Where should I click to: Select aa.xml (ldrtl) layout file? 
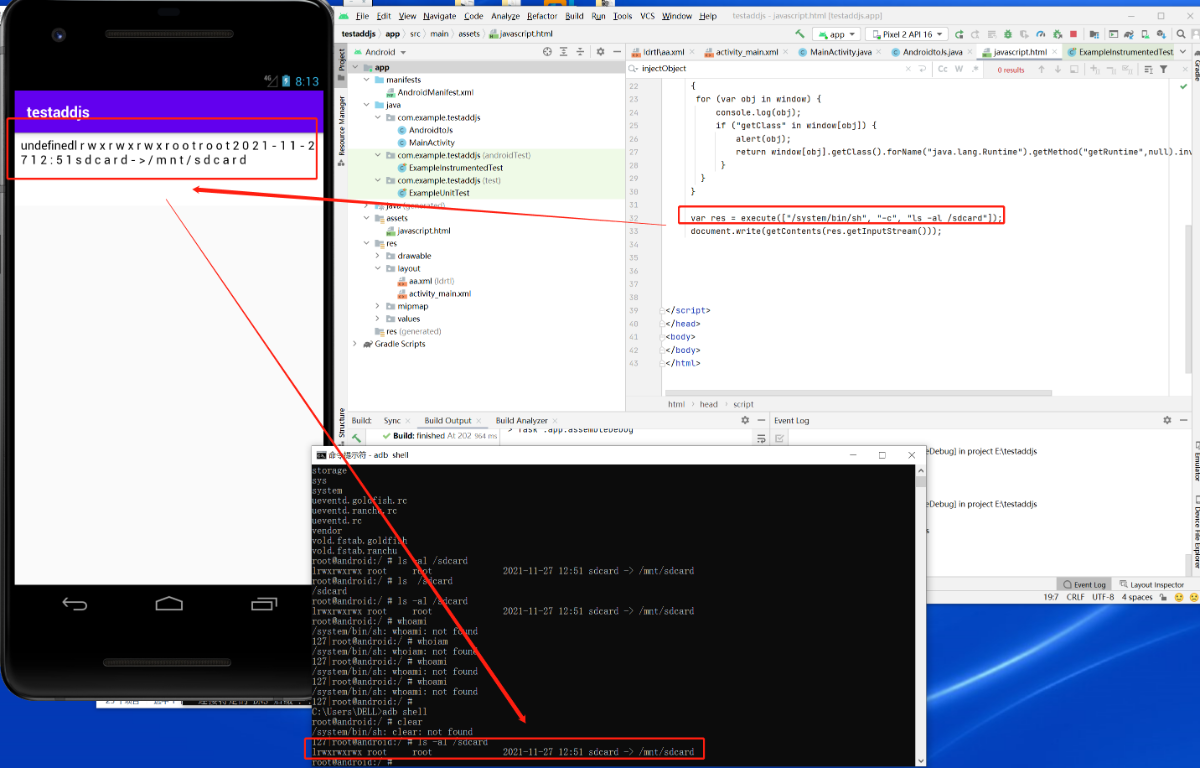click(425, 281)
